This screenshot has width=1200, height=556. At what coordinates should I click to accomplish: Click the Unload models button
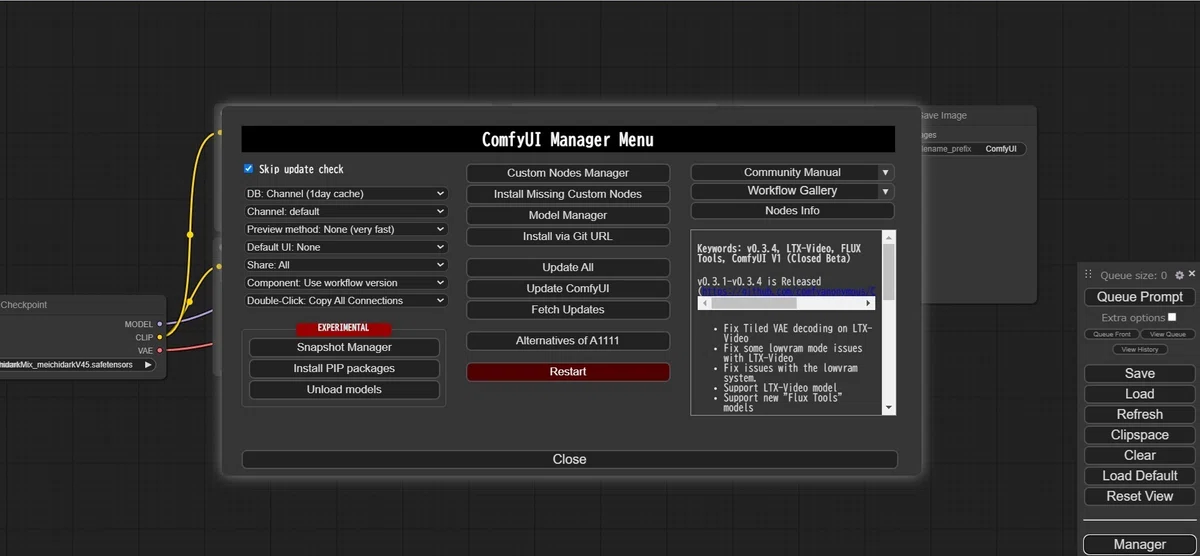[x=344, y=389]
